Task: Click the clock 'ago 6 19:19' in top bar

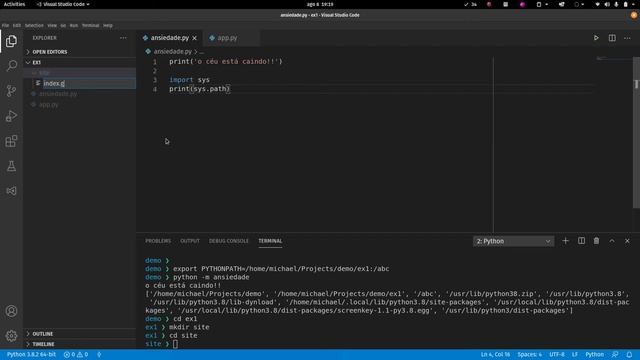Action: (320, 4)
